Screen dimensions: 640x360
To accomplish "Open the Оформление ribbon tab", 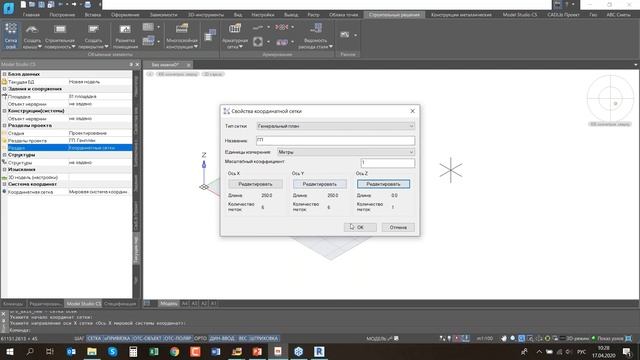I will pos(125,15).
